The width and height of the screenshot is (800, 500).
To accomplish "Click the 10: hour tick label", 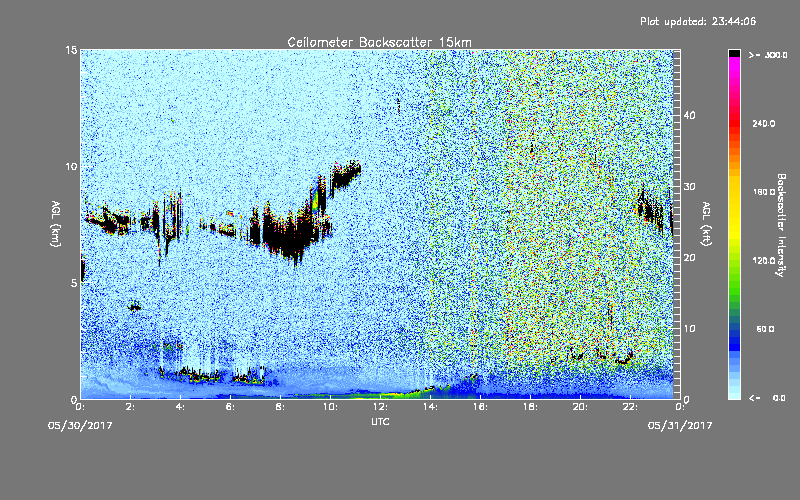I will pyautogui.click(x=331, y=407).
